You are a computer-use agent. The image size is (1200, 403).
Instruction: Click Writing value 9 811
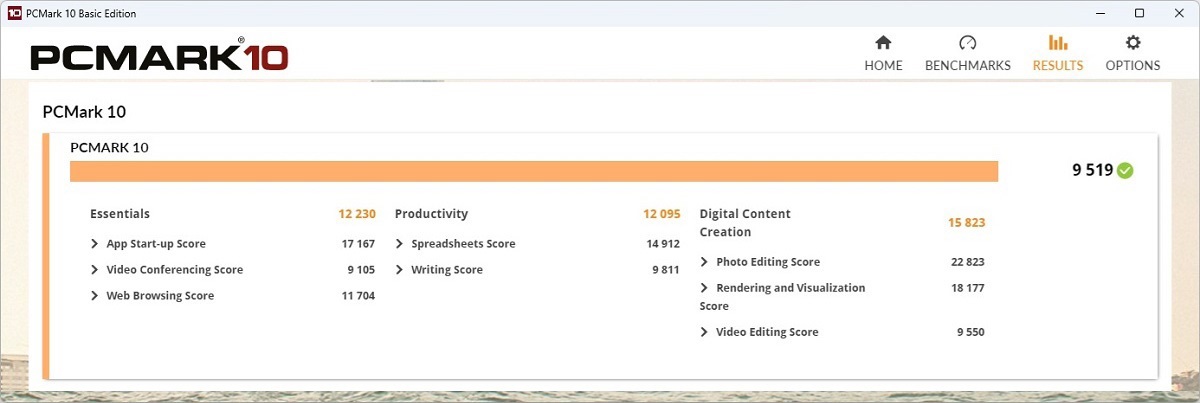[666, 270]
